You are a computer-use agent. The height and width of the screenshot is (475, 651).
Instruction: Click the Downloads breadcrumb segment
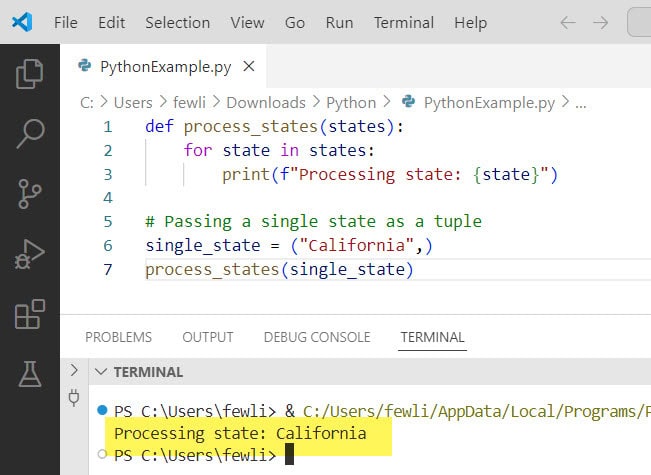coord(266,103)
